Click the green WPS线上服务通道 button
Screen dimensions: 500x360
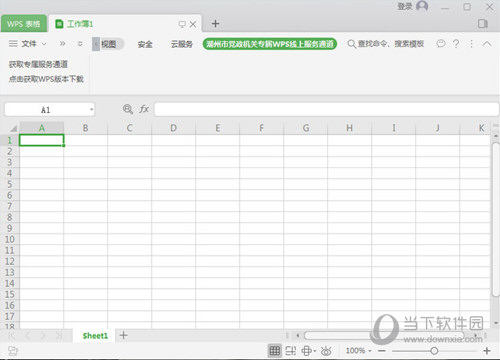[x=270, y=44]
